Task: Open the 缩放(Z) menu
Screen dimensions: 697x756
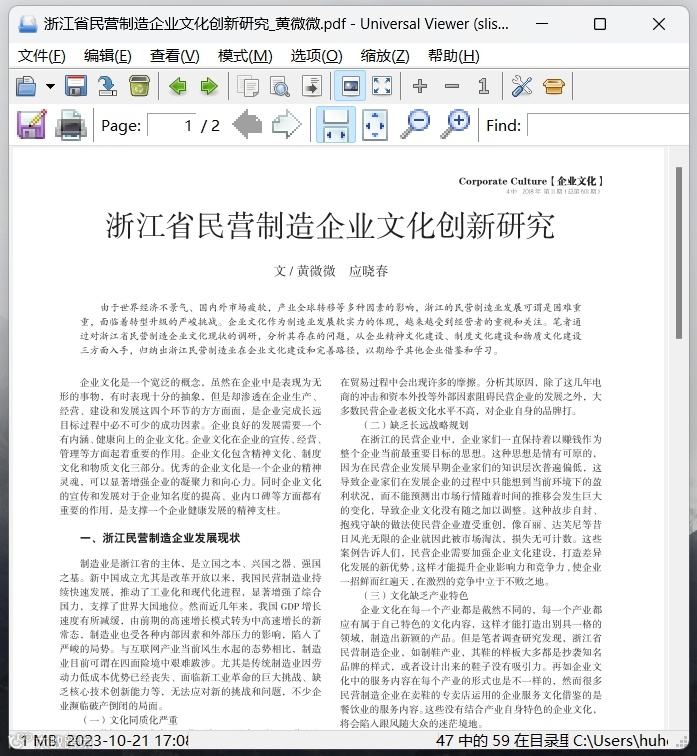Action: [x=385, y=56]
